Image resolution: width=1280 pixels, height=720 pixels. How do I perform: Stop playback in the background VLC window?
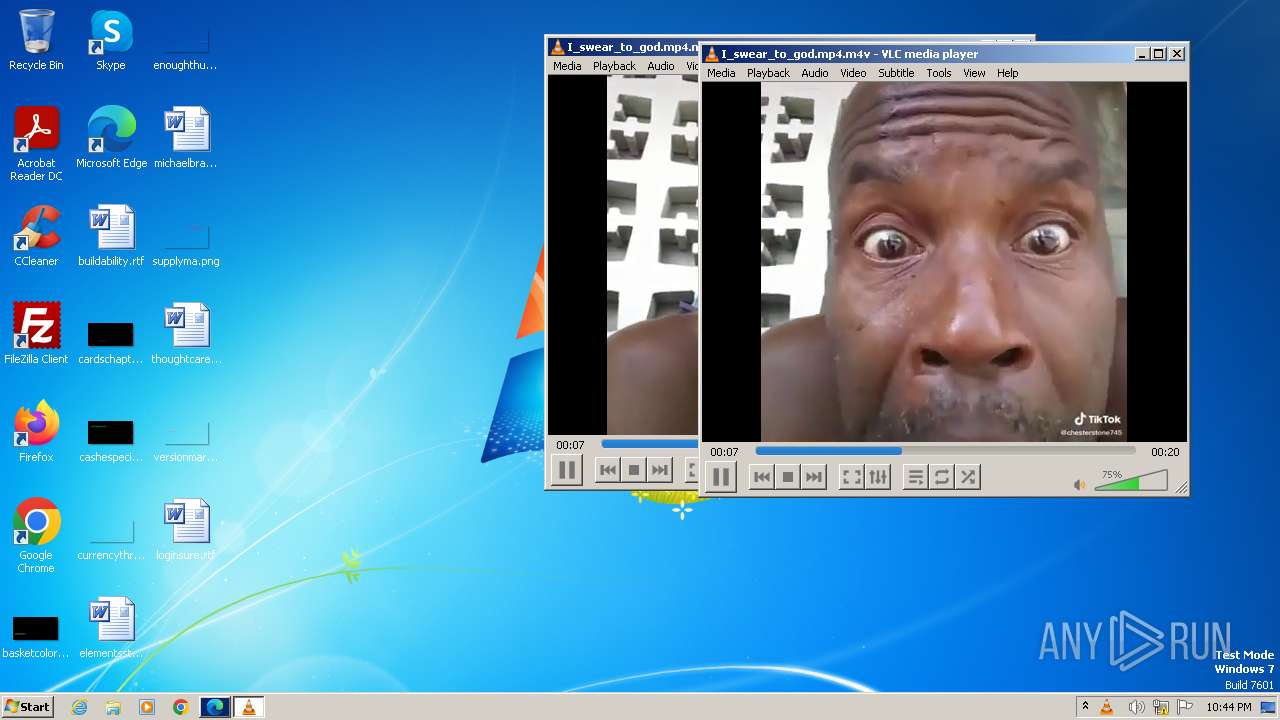pyautogui.click(x=634, y=470)
